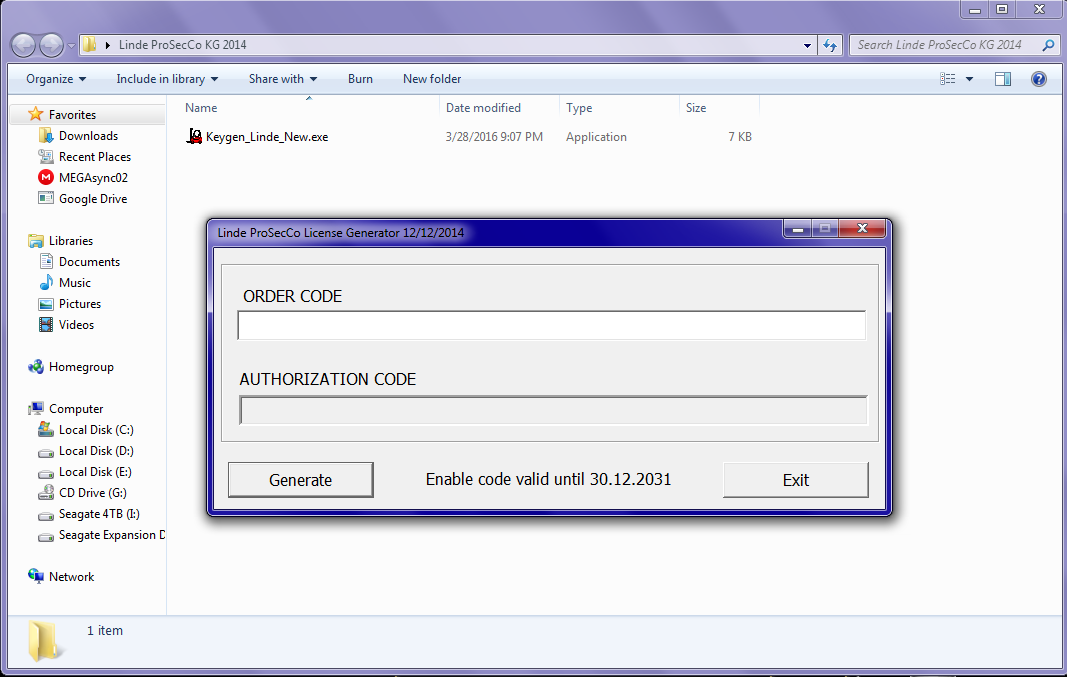Select Favorites in navigation pane
The width and height of the screenshot is (1067, 677).
pyautogui.click(x=72, y=114)
